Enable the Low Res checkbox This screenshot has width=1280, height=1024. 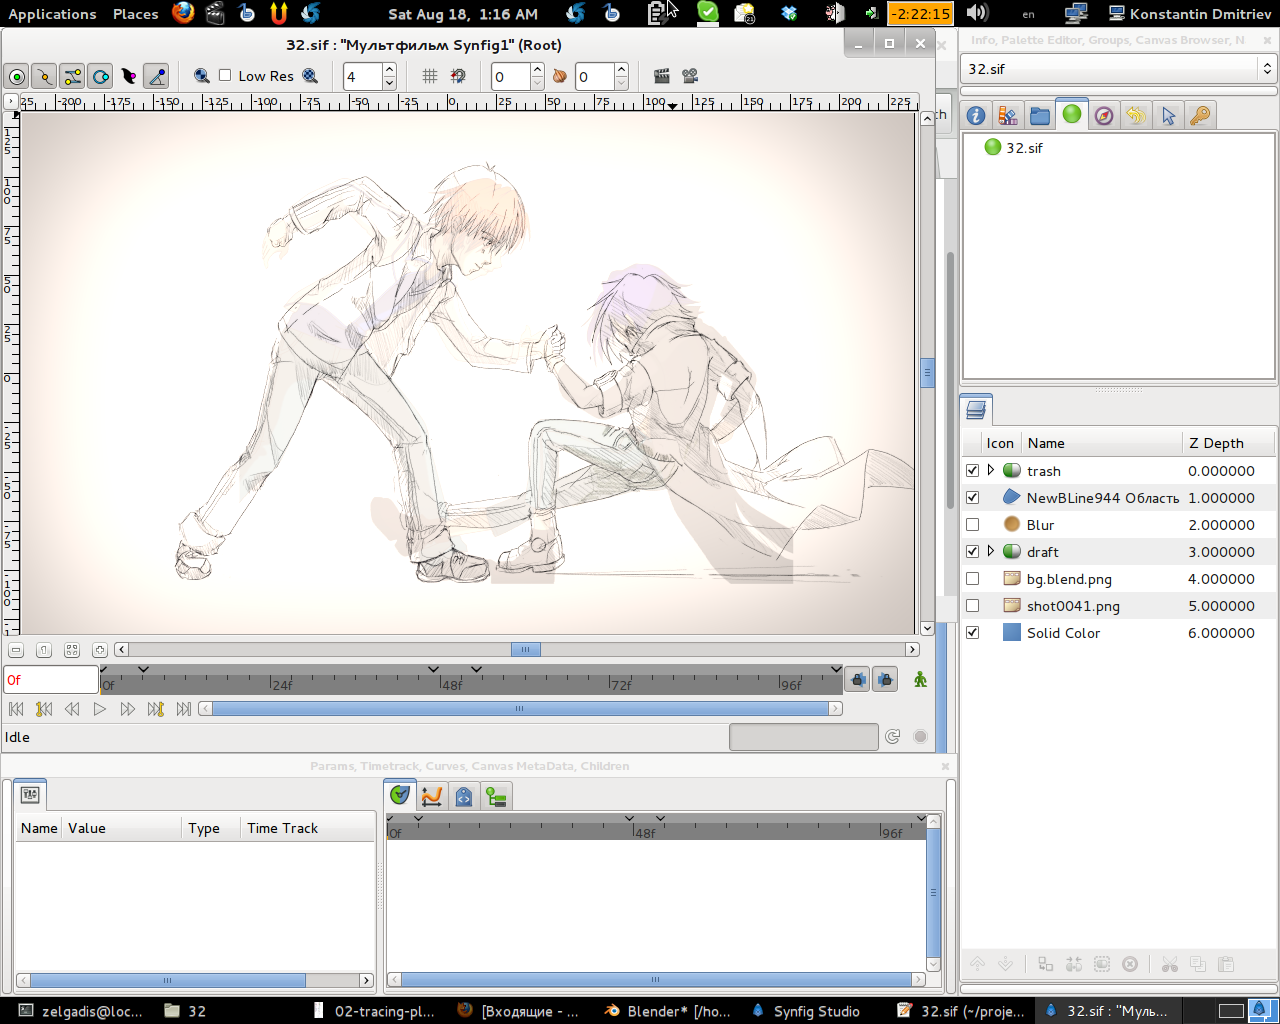point(225,76)
